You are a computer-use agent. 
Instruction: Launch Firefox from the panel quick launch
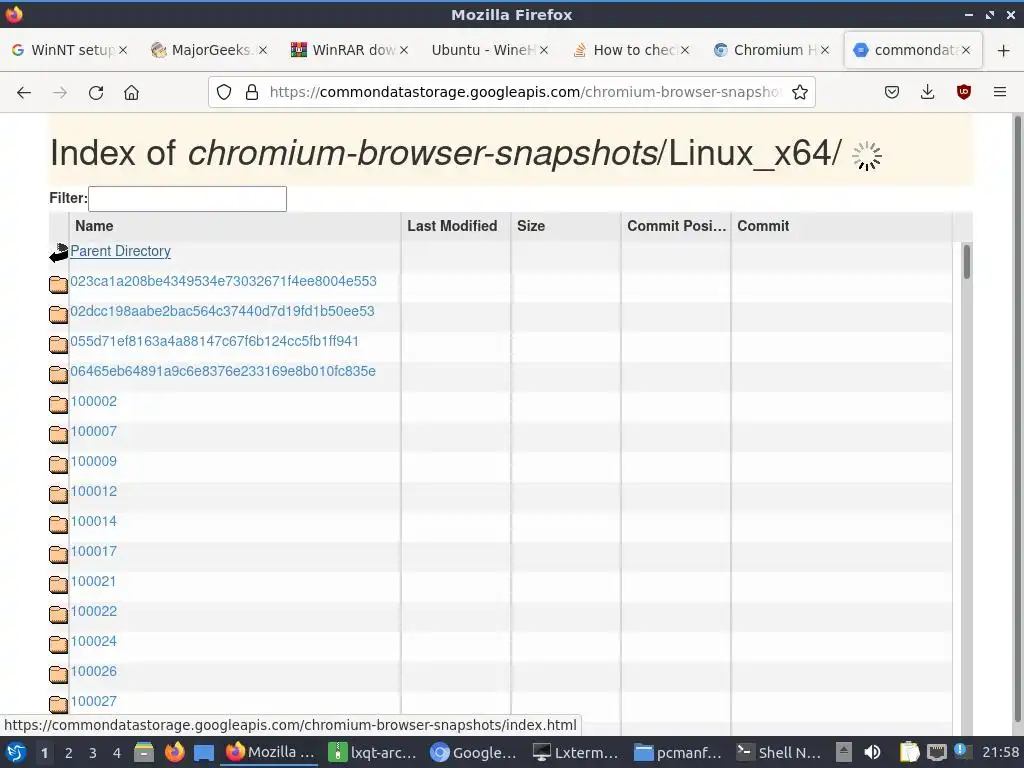click(x=174, y=752)
